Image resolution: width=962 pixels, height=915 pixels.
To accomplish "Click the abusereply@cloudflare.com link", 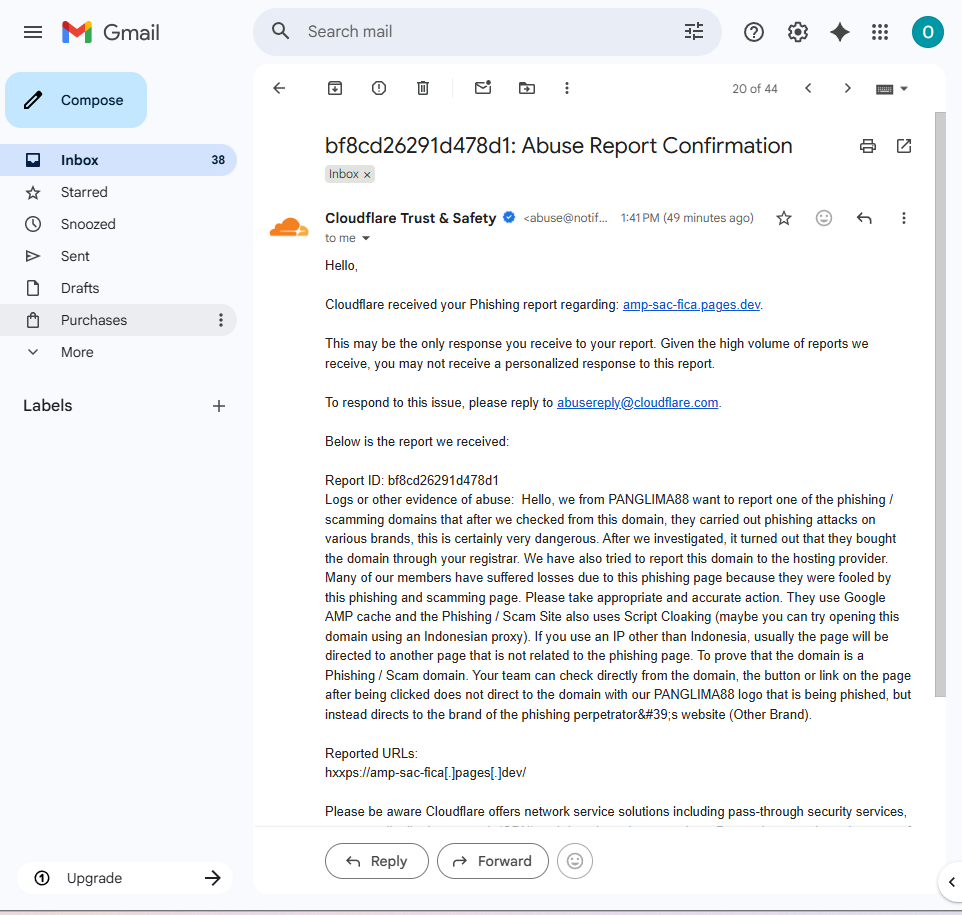I will 637,403.
